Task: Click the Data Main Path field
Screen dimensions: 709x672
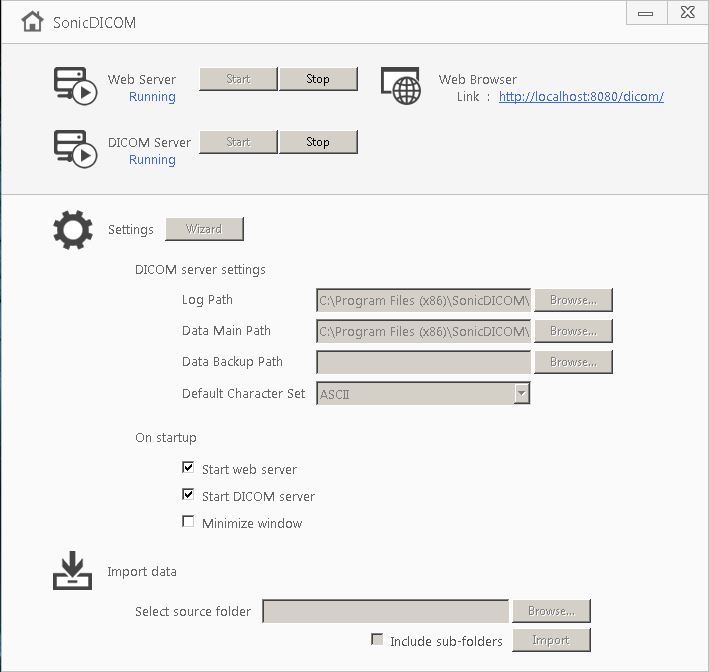Action: (423, 331)
